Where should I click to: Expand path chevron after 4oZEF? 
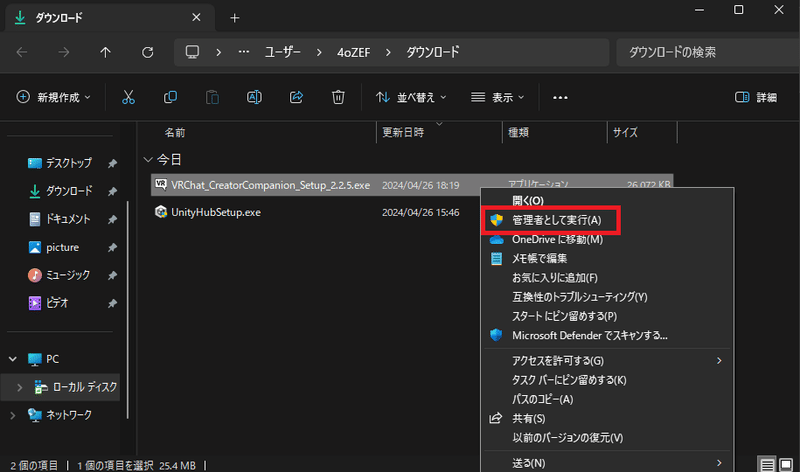pos(388,52)
